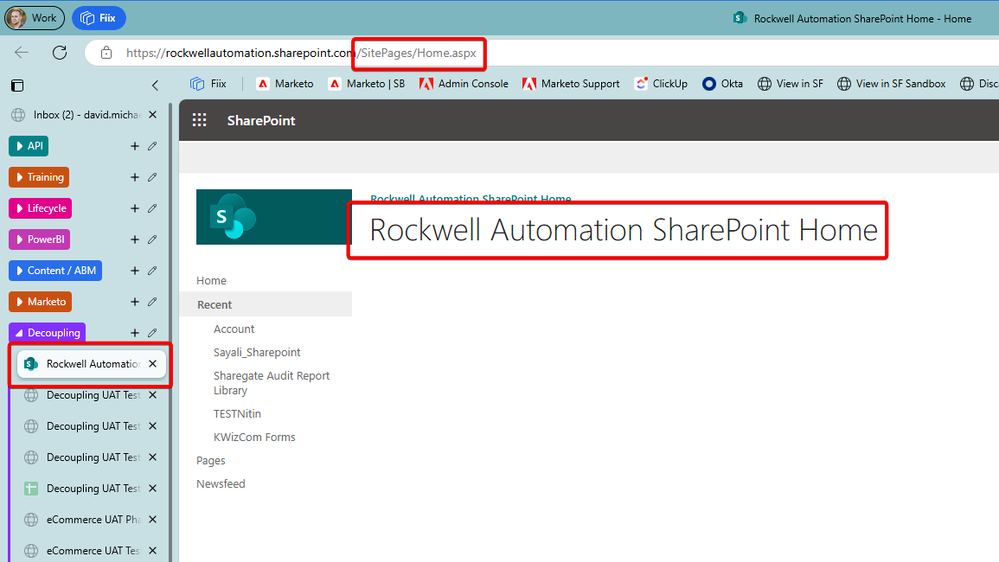Edit the Lifecycle group with pencil icon
The width and height of the screenshot is (999, 562).
coord(152,208)
